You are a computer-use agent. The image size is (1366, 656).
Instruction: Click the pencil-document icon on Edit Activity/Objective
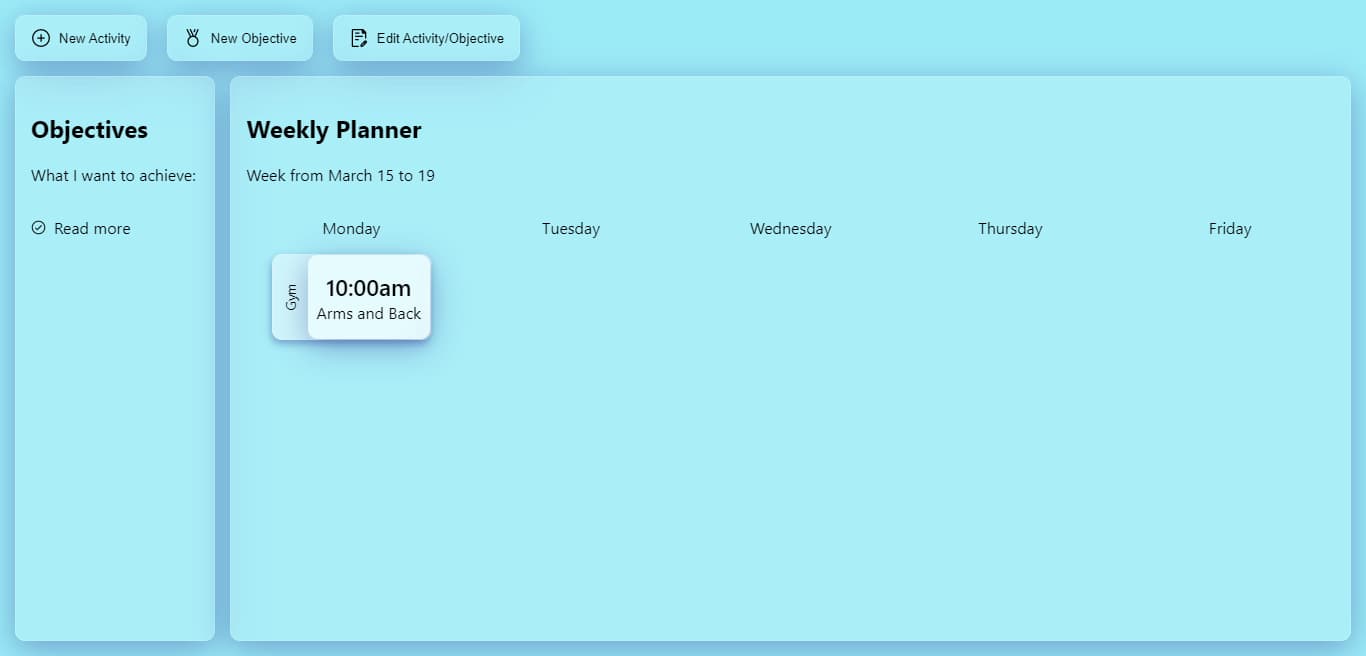(359, 38)
